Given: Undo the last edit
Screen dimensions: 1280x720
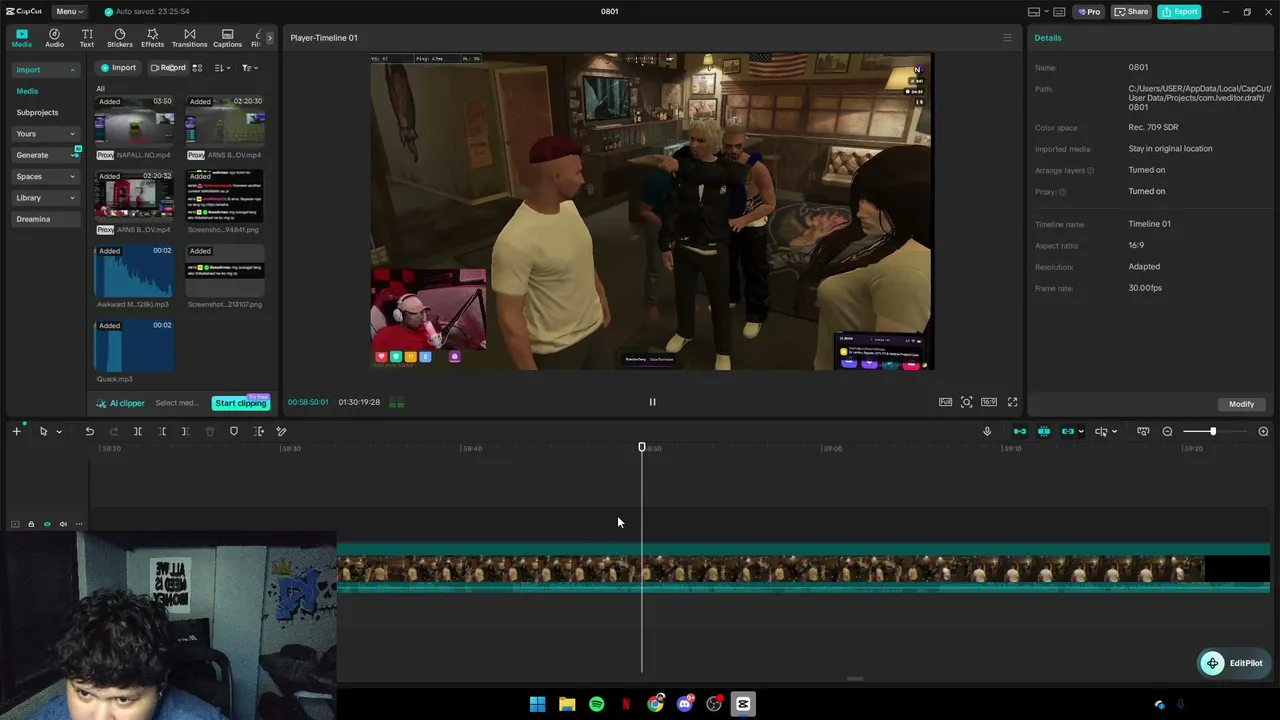Looking at the screenshot, I should [x=89, y=431].
